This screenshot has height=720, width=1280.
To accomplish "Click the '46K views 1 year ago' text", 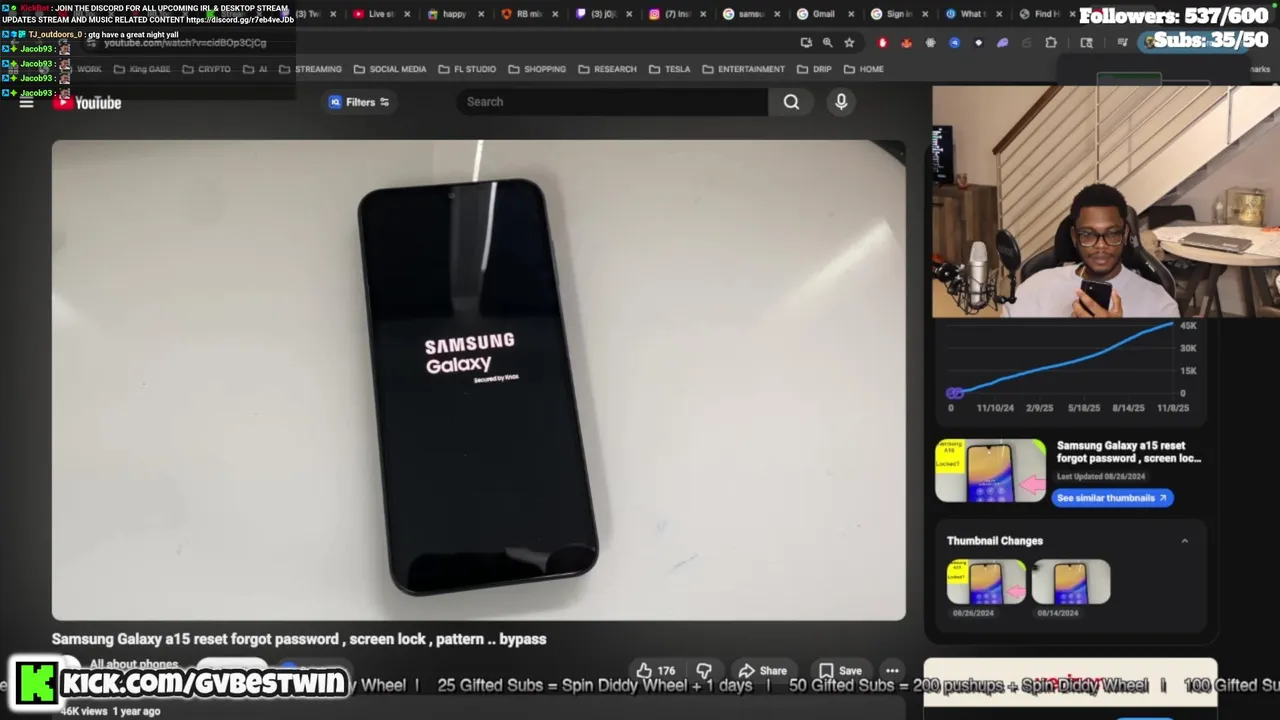I will (110, 711).
